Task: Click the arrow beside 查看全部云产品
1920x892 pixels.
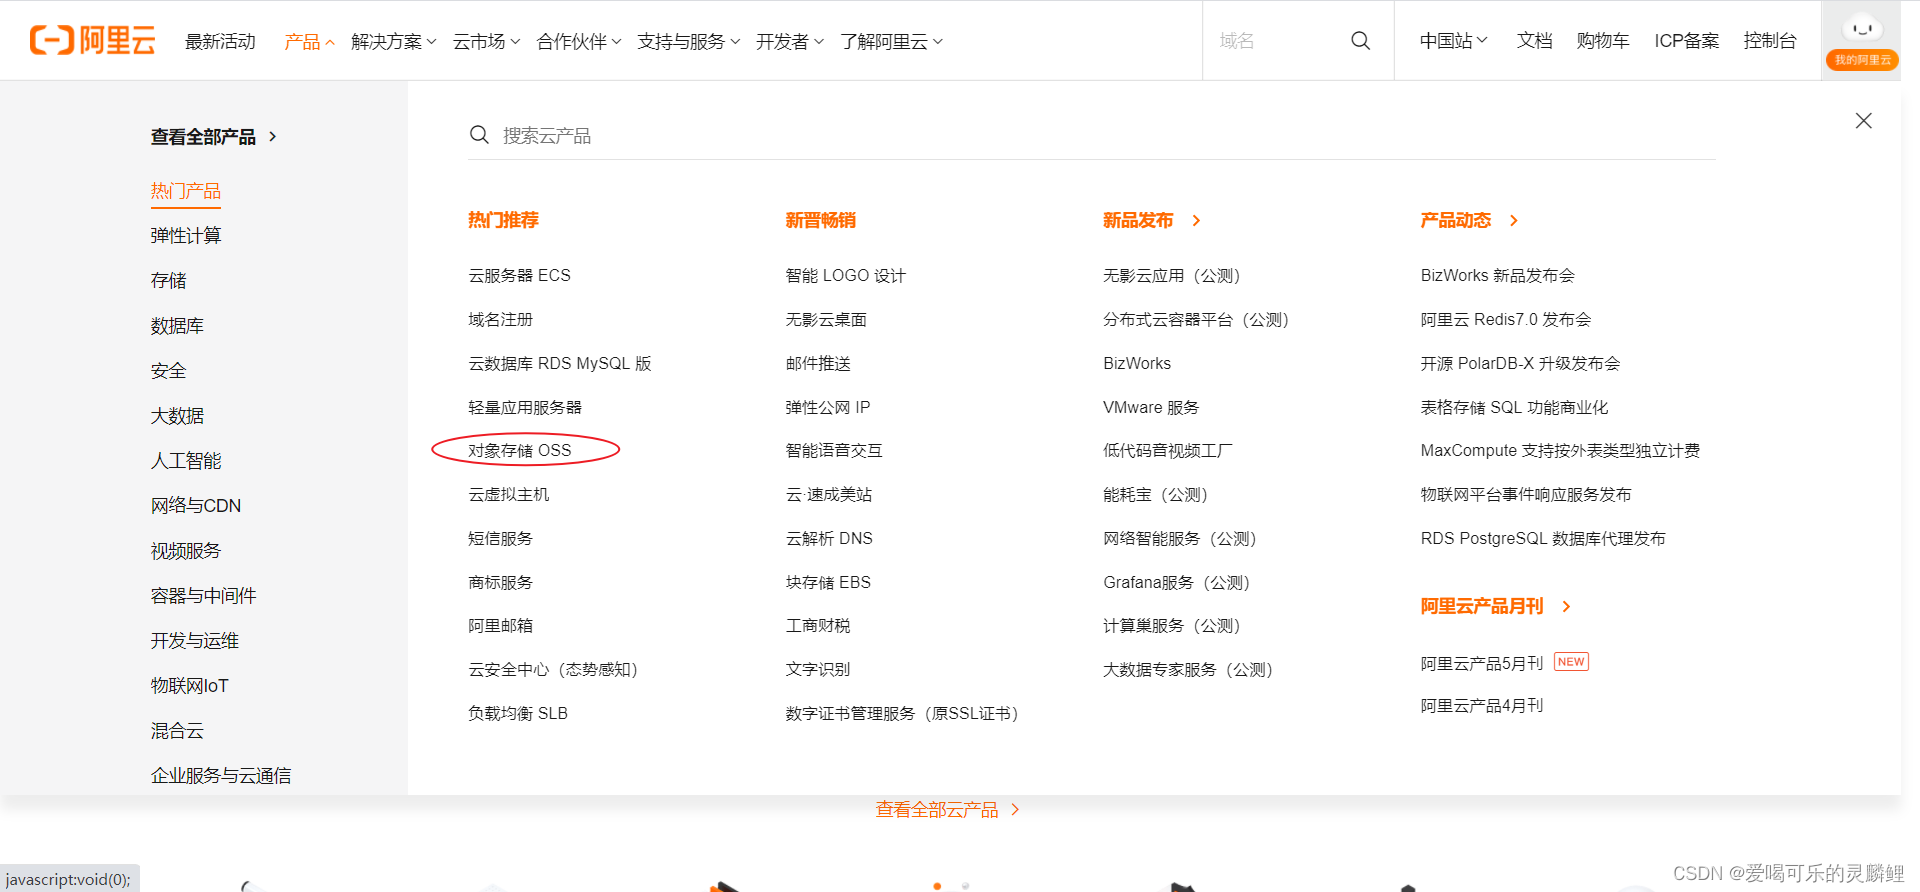Action: coord(1015,810)
